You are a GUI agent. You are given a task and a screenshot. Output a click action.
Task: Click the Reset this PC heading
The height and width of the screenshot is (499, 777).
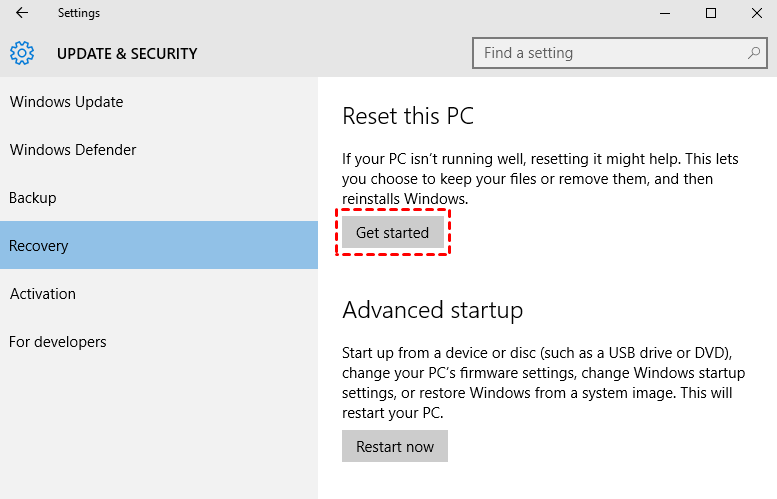point(408,116)
